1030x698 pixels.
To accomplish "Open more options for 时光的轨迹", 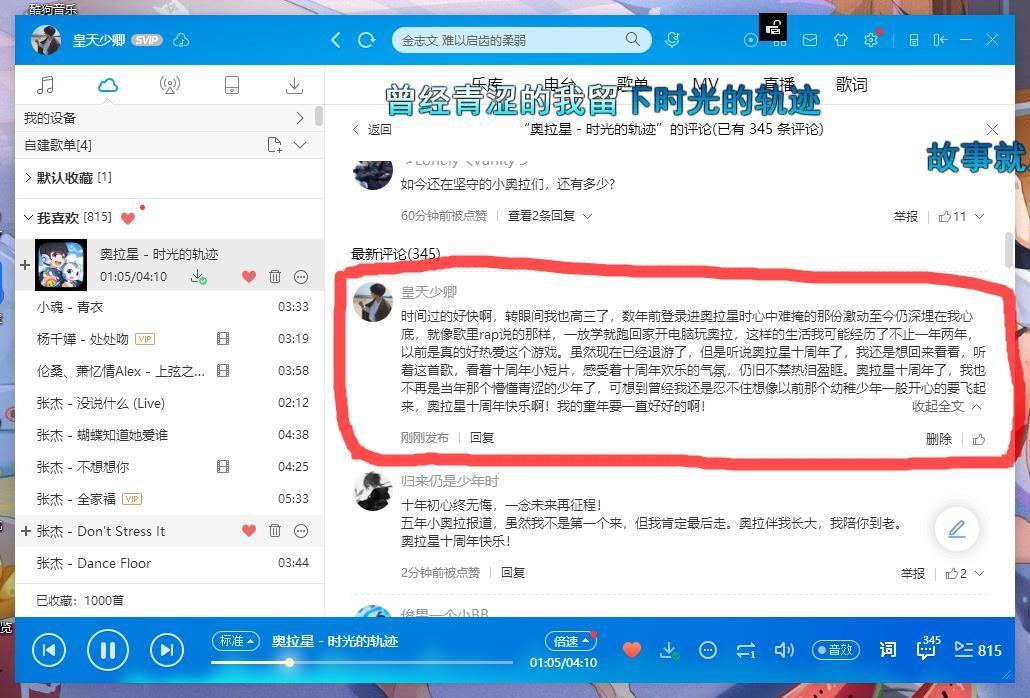I will 301,276.
